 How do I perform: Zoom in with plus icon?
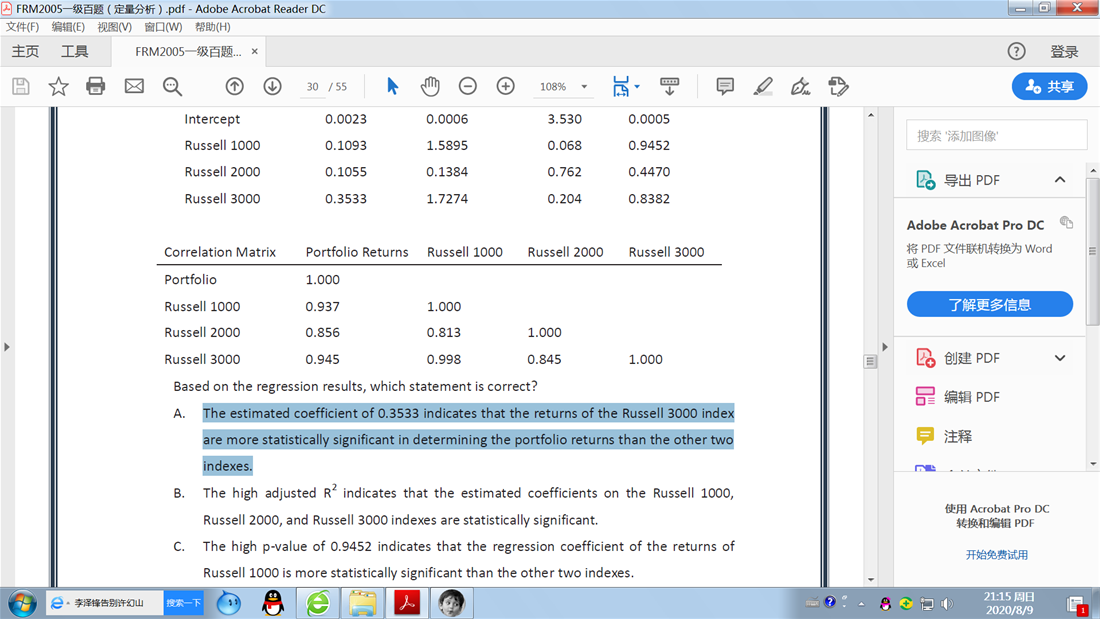[506, 86]
